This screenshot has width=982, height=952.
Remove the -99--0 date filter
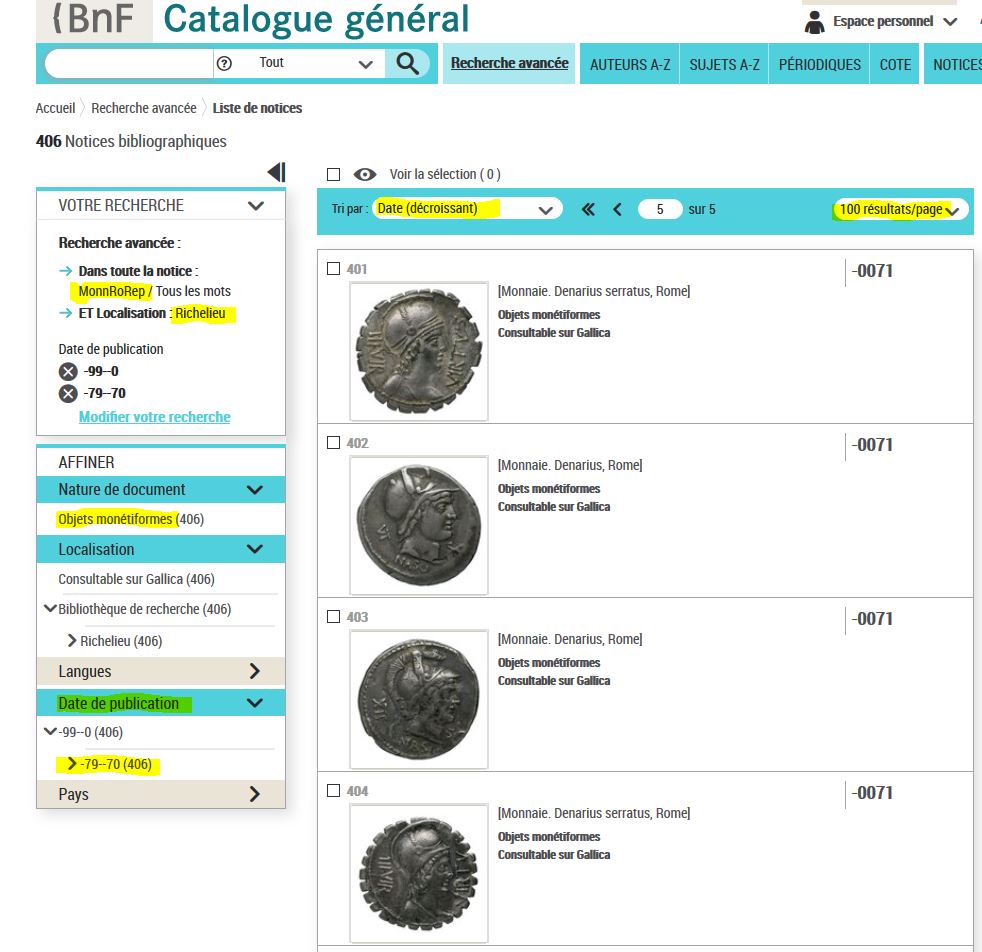click(x=68, y=371)
